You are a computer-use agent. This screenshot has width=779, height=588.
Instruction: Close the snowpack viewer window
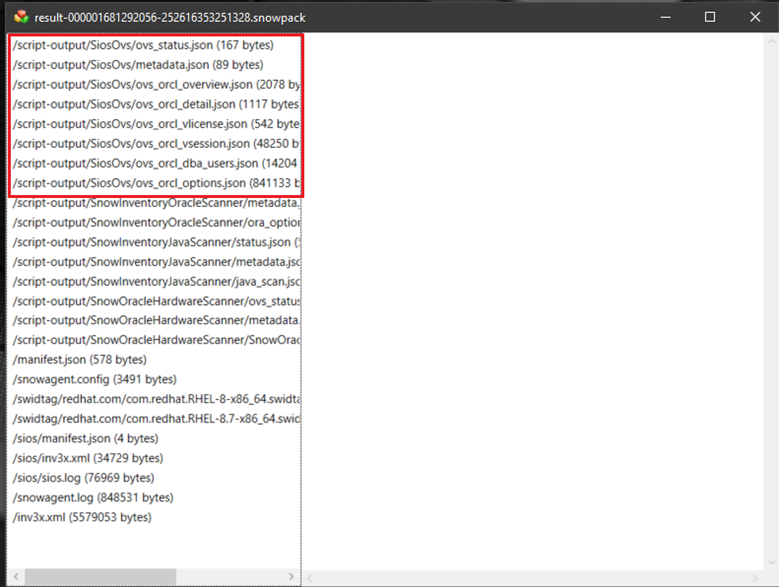pos(755,17)
